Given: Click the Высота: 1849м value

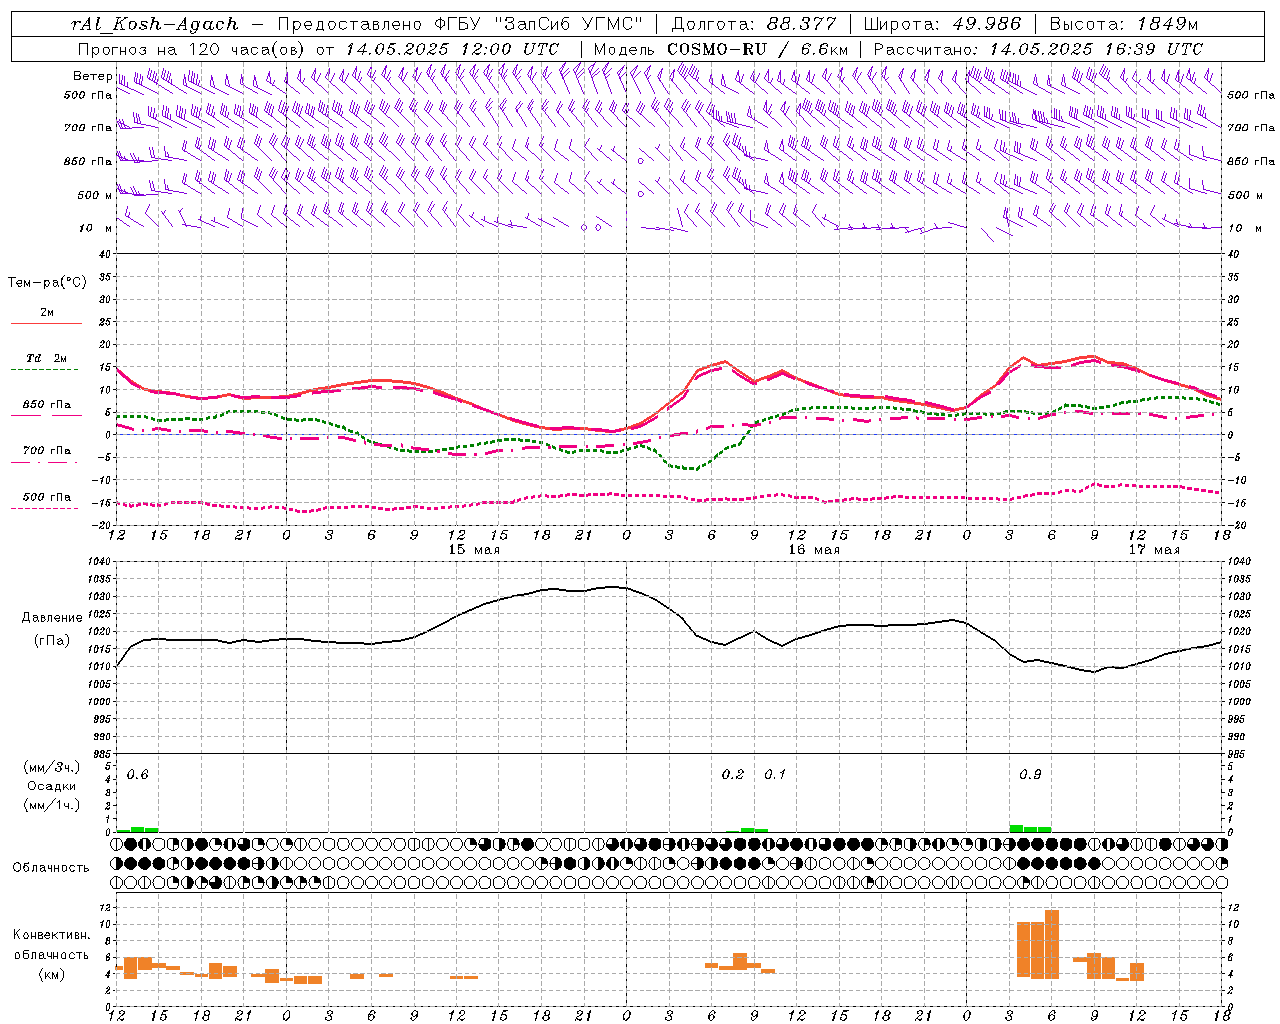Looking at the screenshot, I should [1123, 24].
